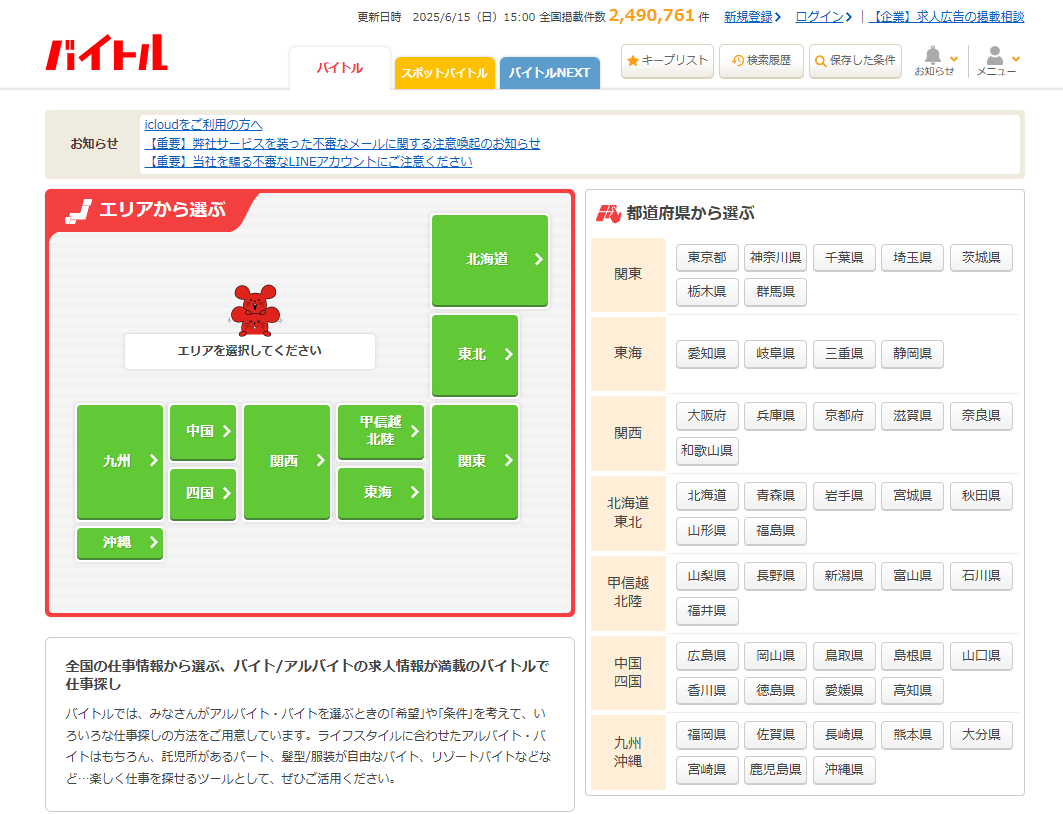Choose 熊本県 prefecture button
Image resolution: width=1063 pixels, height=814 pixels.
912,735
